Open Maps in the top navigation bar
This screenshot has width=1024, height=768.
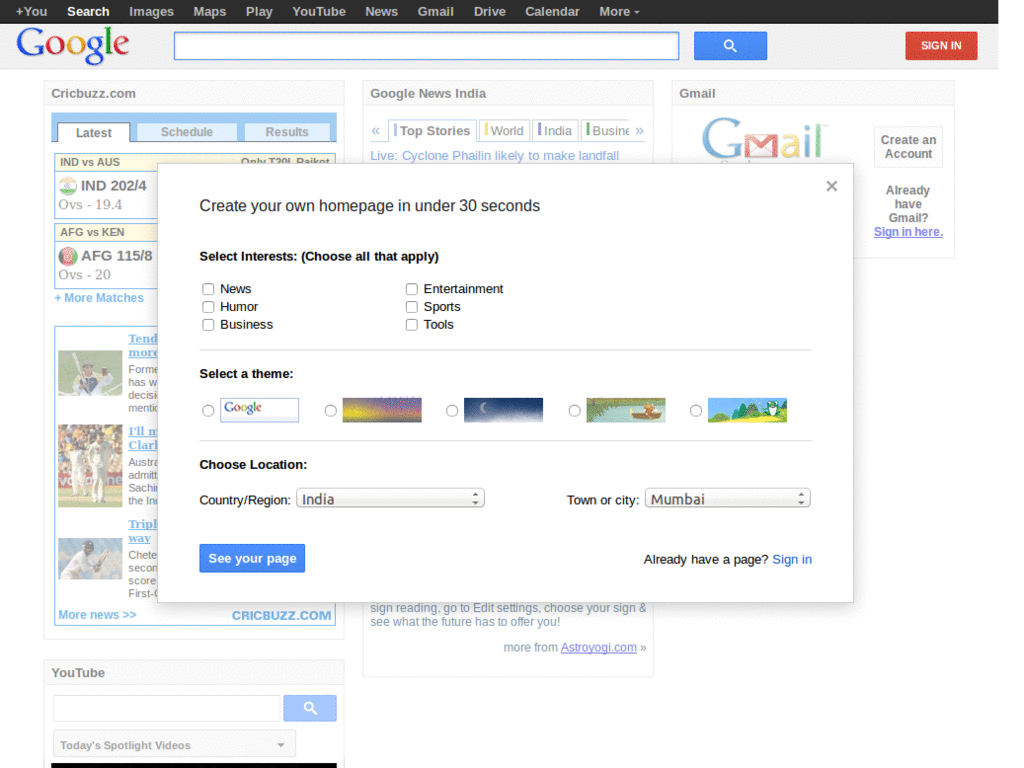click(210, 12)
